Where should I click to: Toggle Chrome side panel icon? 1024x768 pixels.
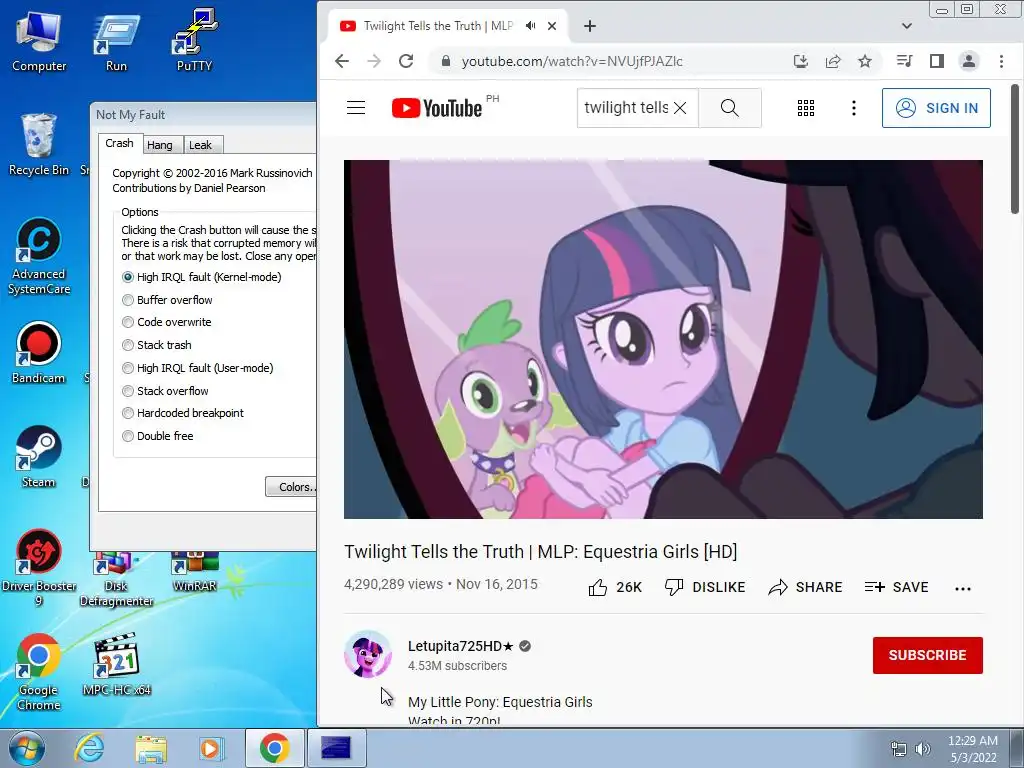pyautogui.click(x=936, y=61)
